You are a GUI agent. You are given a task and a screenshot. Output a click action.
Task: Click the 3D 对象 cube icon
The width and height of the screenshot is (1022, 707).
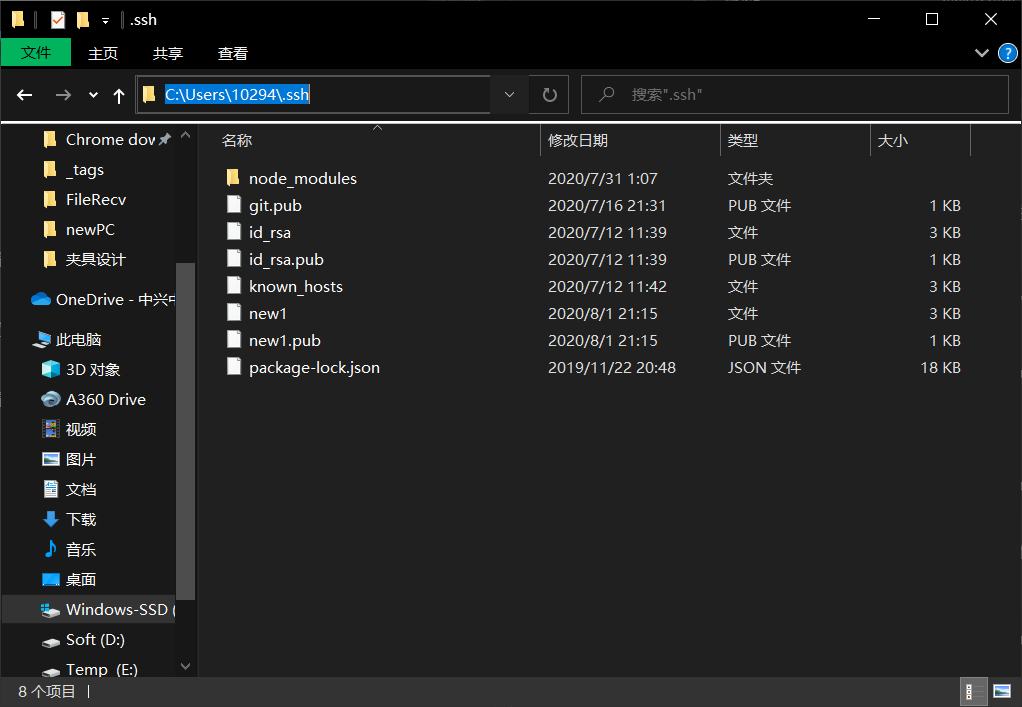[51, 369]
